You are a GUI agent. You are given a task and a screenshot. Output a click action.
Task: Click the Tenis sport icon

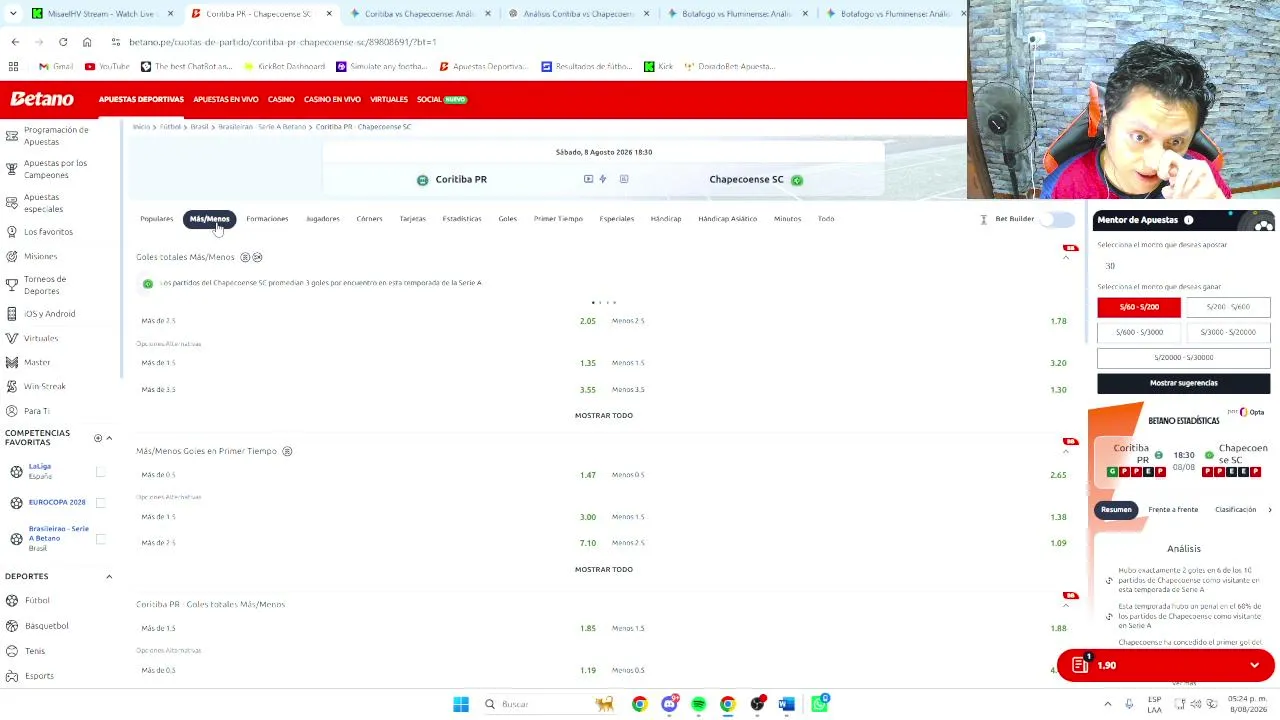point(12,651)
